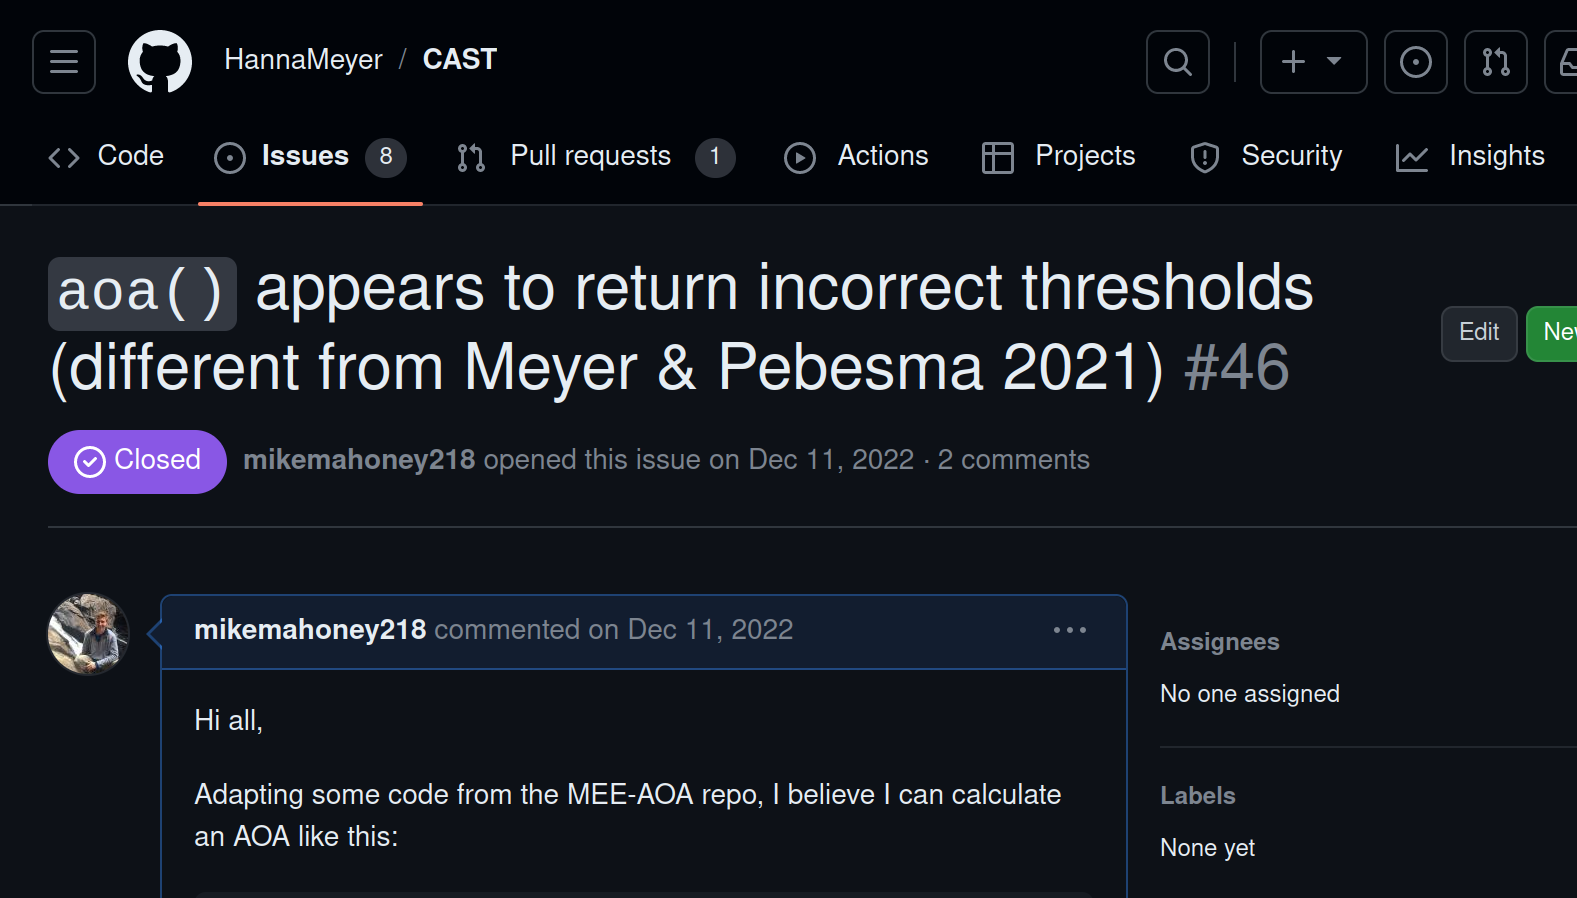Expand the create new plus dropdown
This screenshot has width=1577, height=898.
tap(1313, 62)
